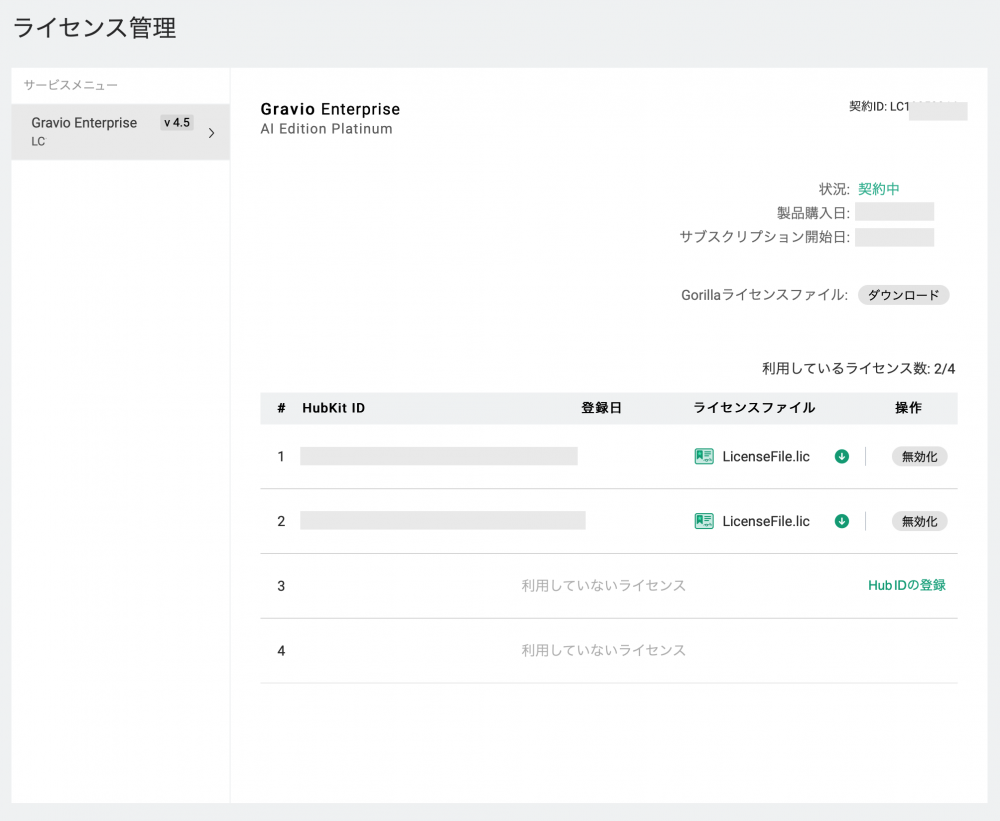Select the redacted HubKit ID in row 2
1000x821 pixels.
(442, 521)
